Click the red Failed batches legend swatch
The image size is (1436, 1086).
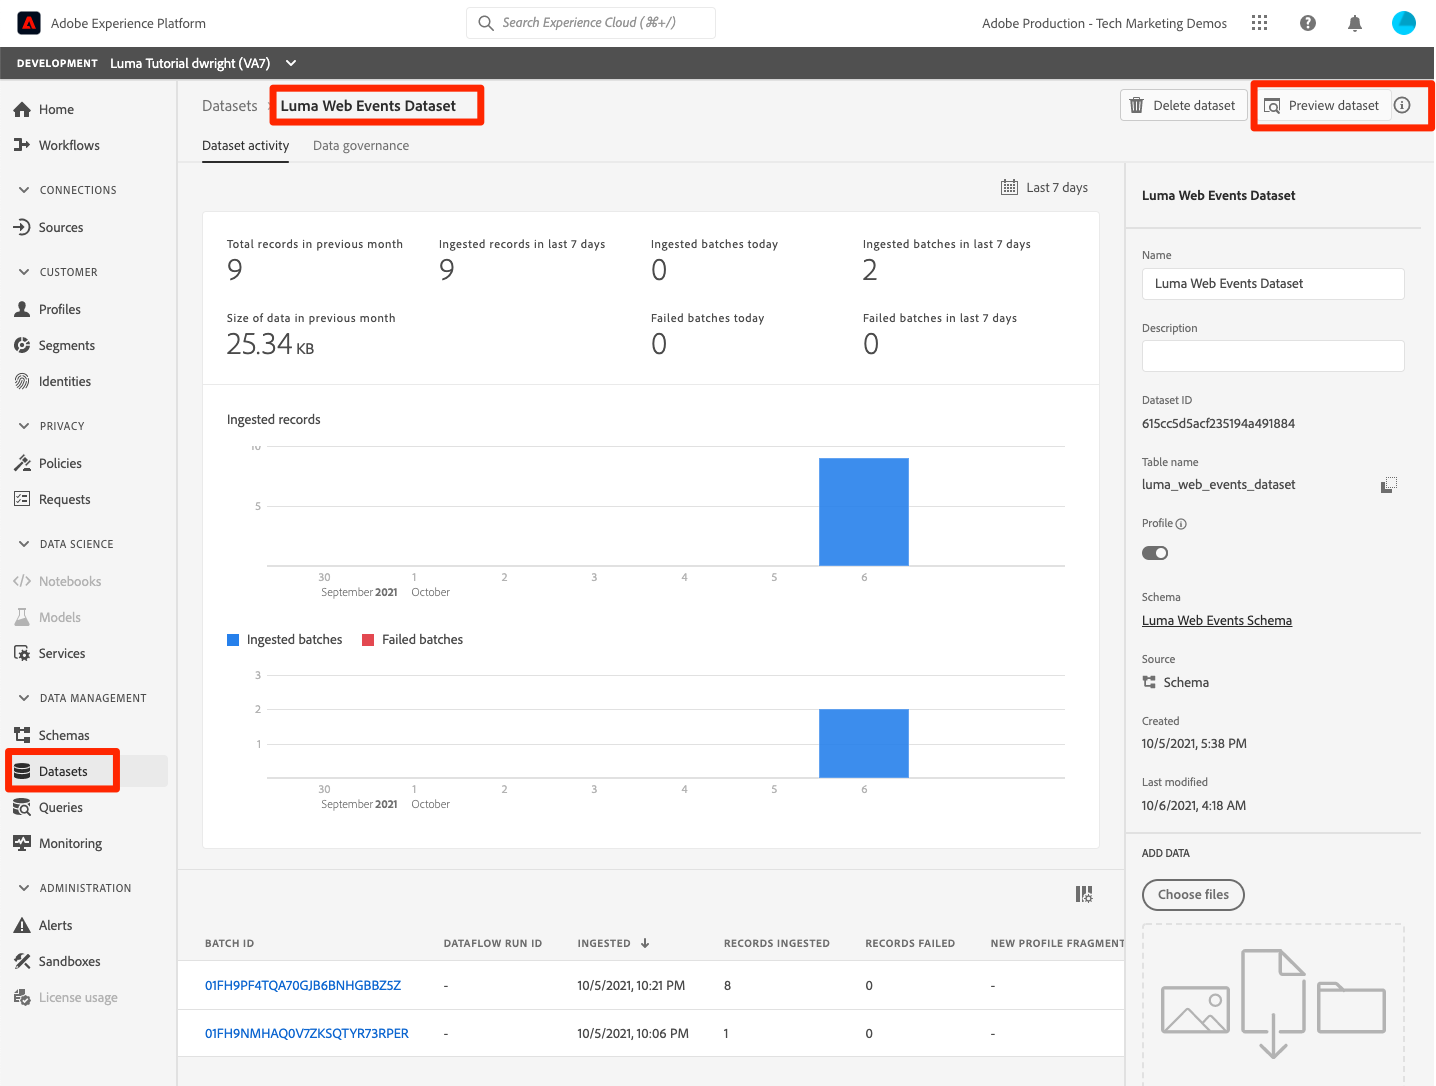pos(368,640)
